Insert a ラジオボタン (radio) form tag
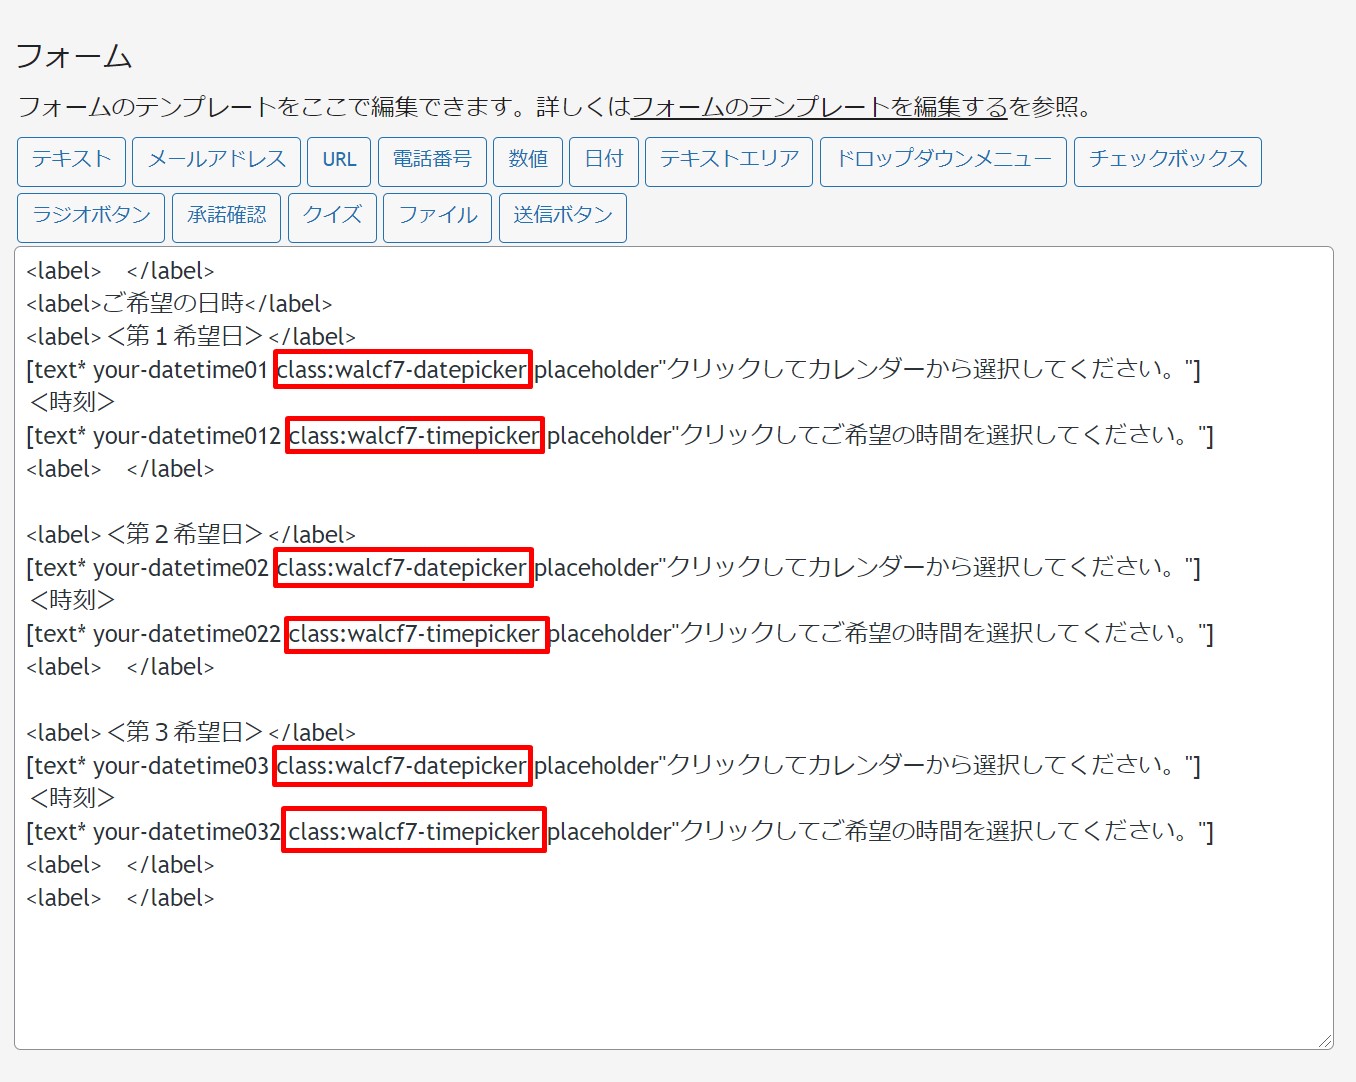 (x=90, y=217)
